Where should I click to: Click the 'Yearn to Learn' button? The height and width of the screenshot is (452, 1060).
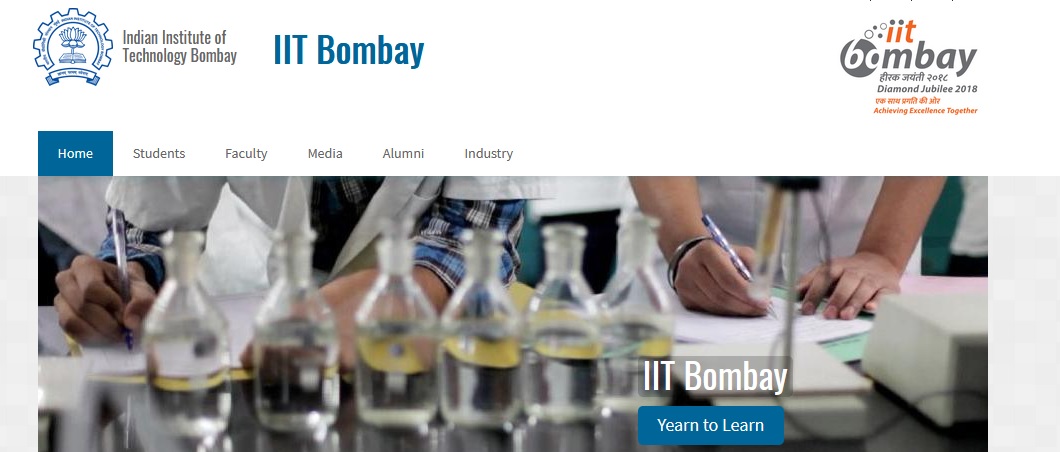(x=710, y=426)
